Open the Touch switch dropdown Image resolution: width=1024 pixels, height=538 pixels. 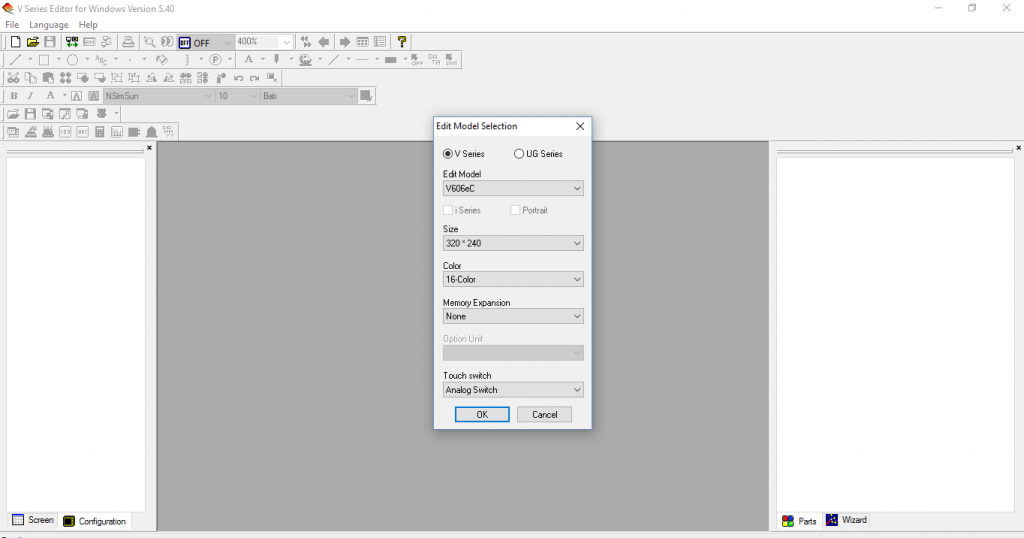pos(513,390)
